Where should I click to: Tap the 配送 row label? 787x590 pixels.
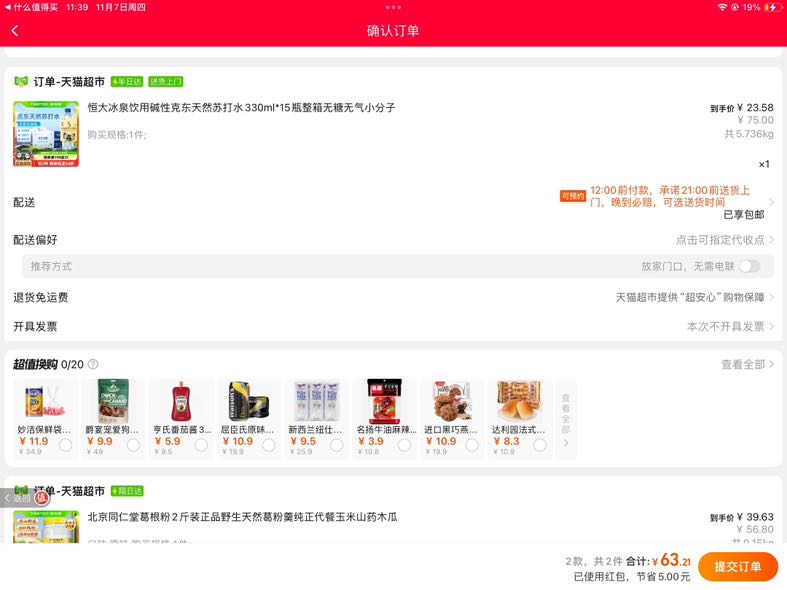(x=24, y=202)
